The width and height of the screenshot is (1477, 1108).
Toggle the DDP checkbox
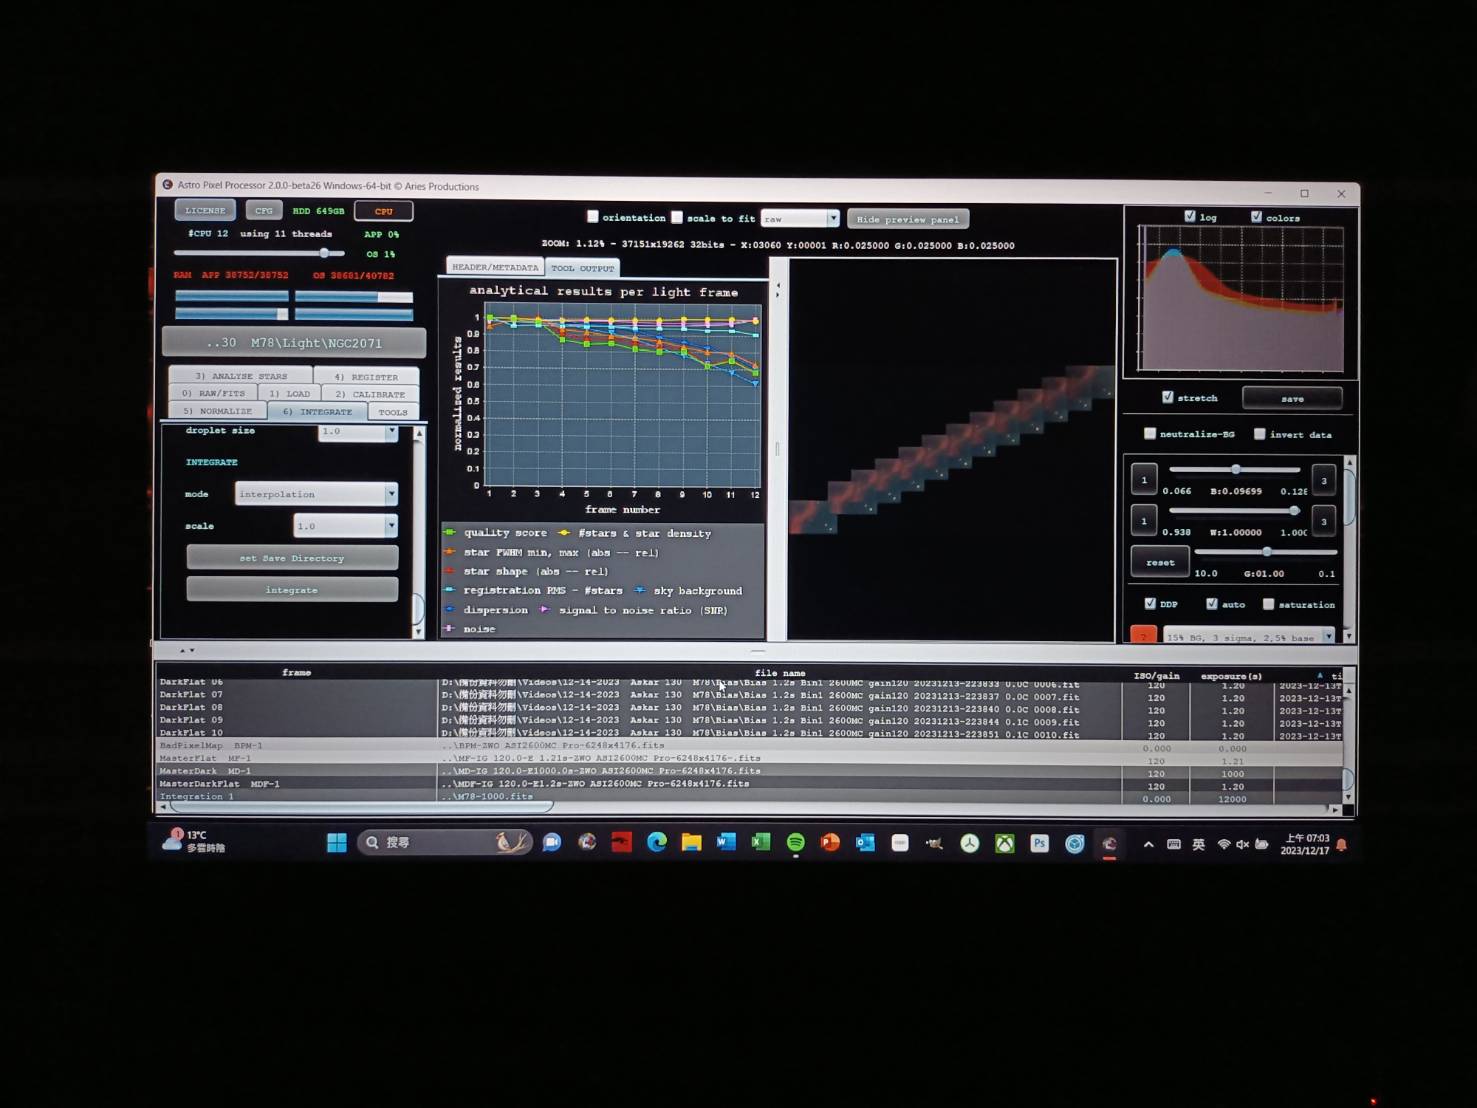coord(1151,603)
